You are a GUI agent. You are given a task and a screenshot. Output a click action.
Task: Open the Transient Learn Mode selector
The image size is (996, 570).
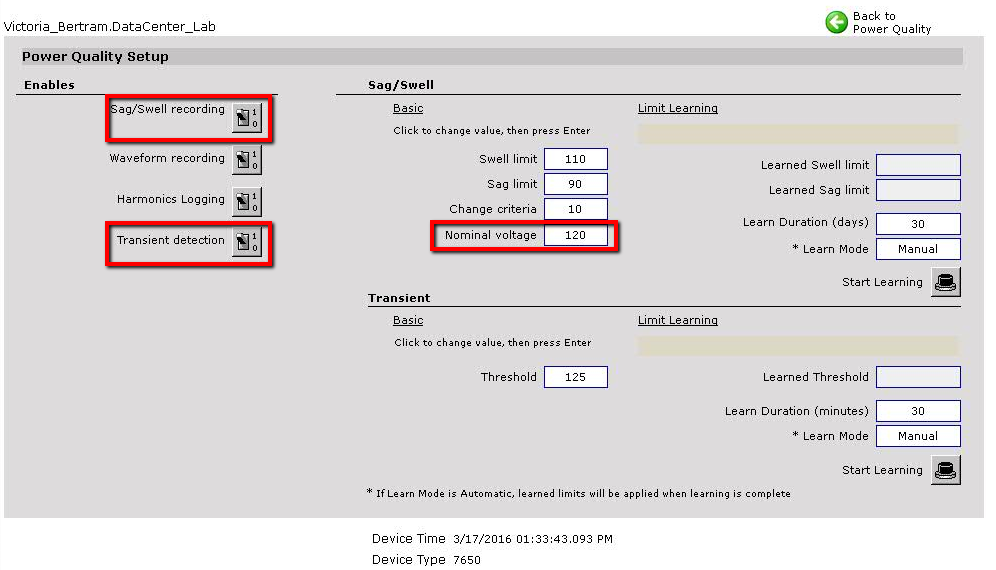[x=917, y=436]
